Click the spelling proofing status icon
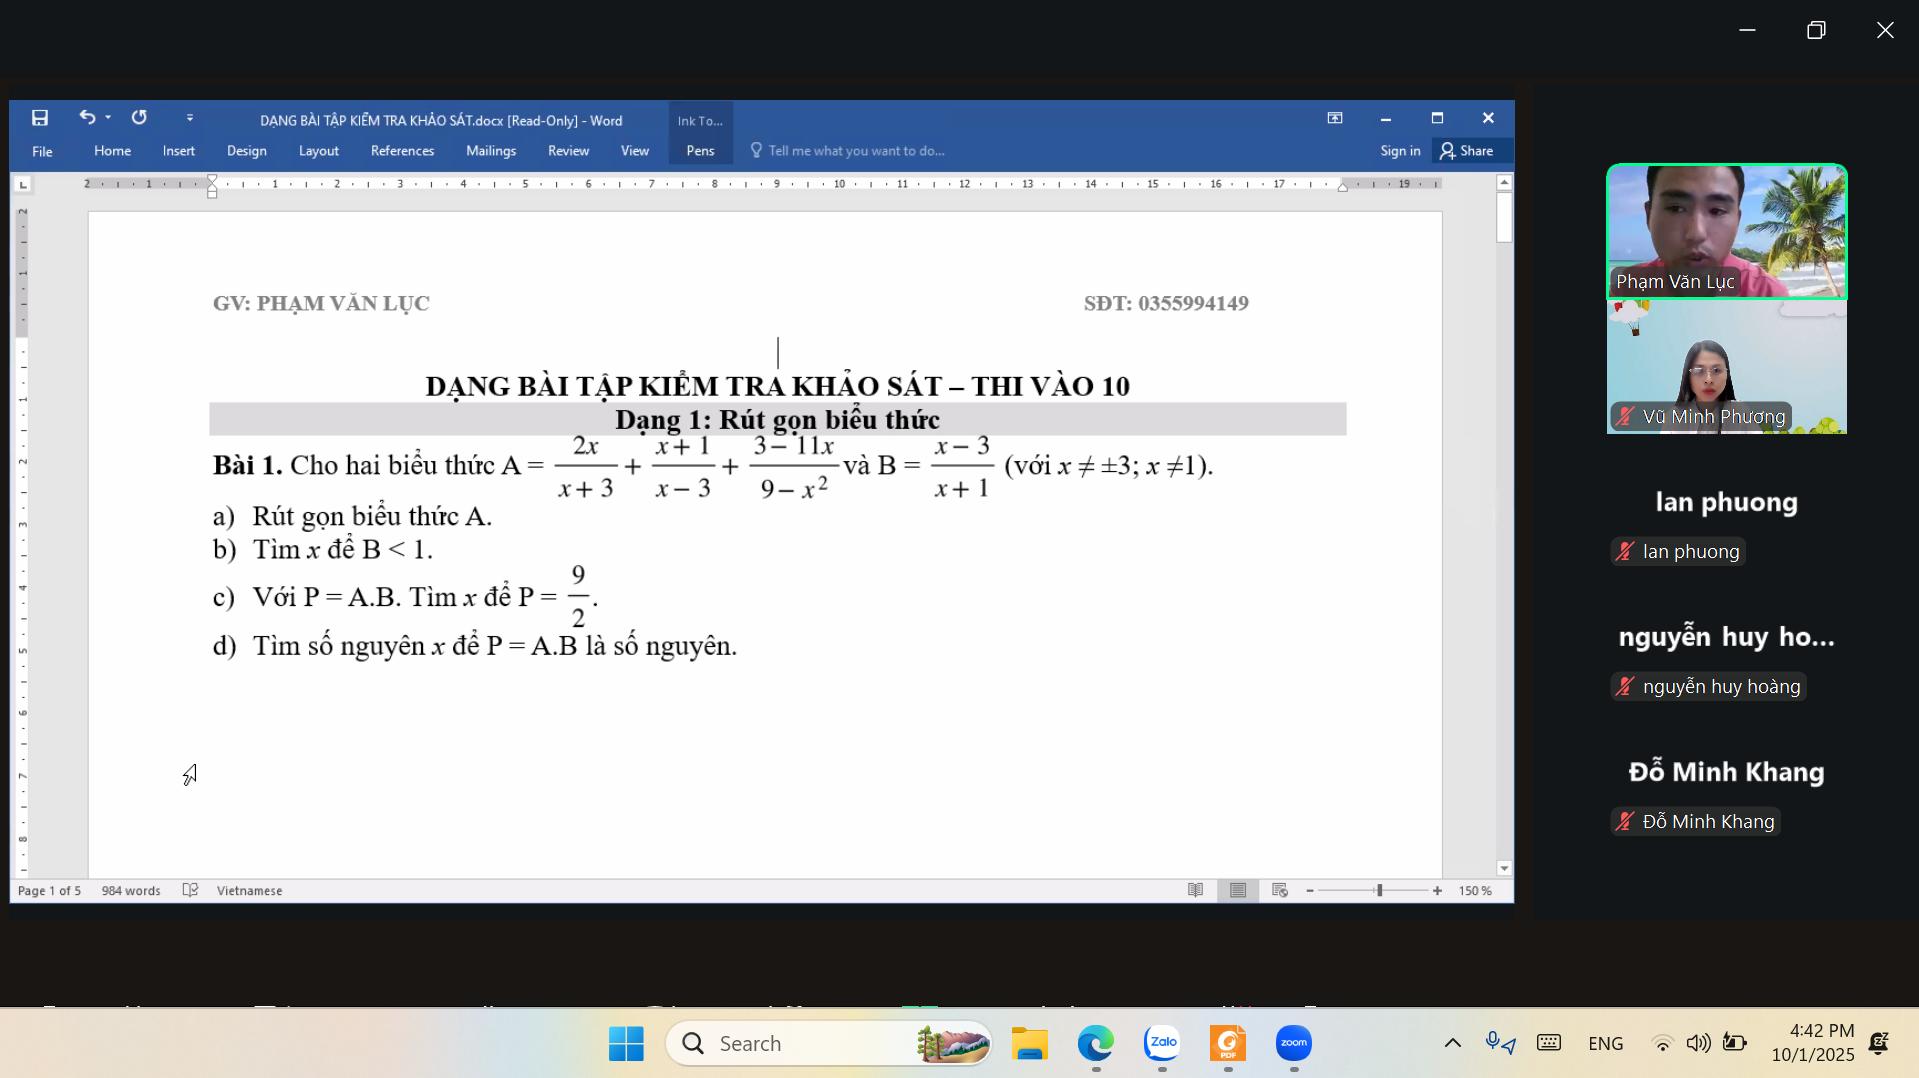This screenshot has height=1078, width=1919. tap(190, 890)
